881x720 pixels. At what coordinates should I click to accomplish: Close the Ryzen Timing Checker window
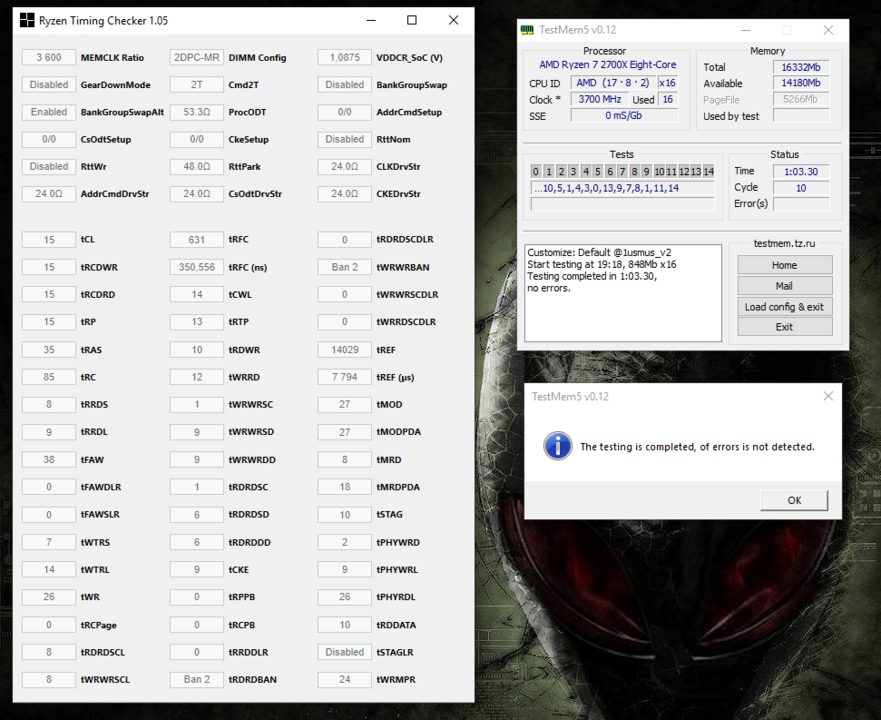tap(453, 20)
